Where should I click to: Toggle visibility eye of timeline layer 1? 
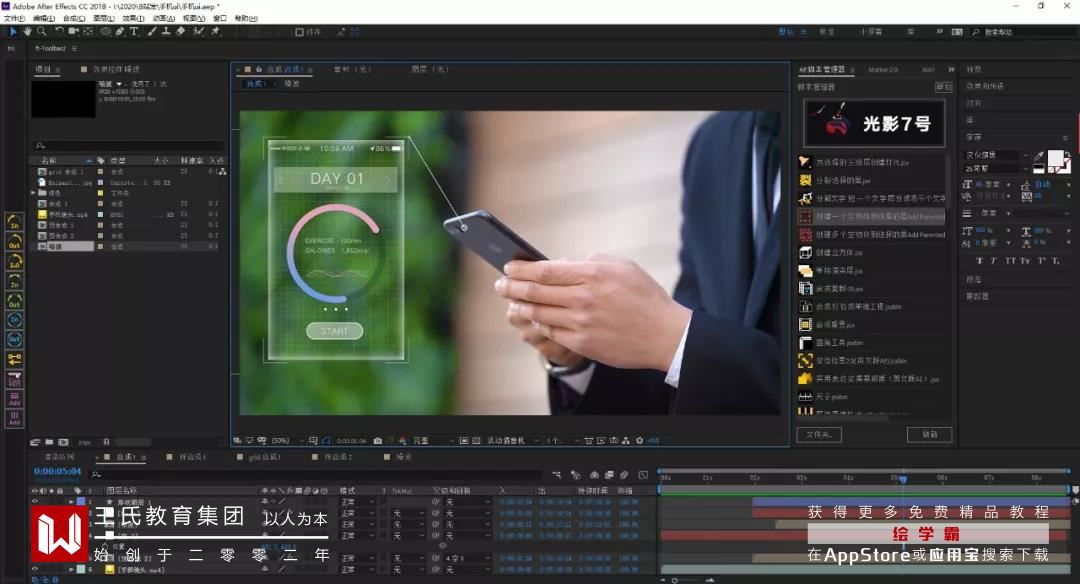(35, 502)
